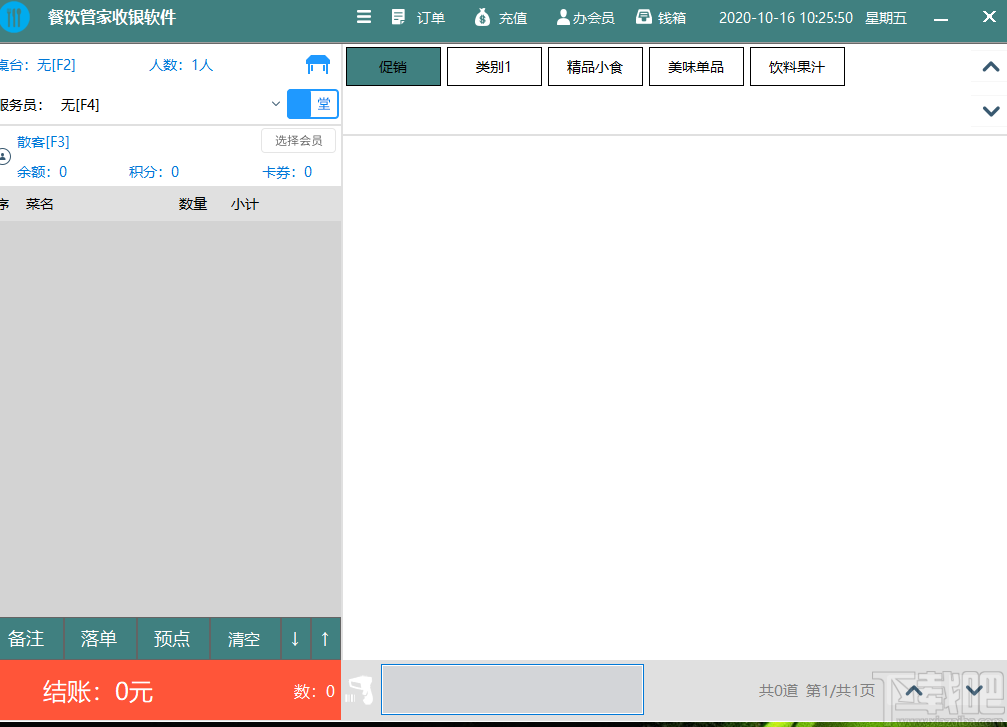Click the search input field at bottom
Image resolution: width=1007 pixels, height=727 pixels.
coord(512,689)
